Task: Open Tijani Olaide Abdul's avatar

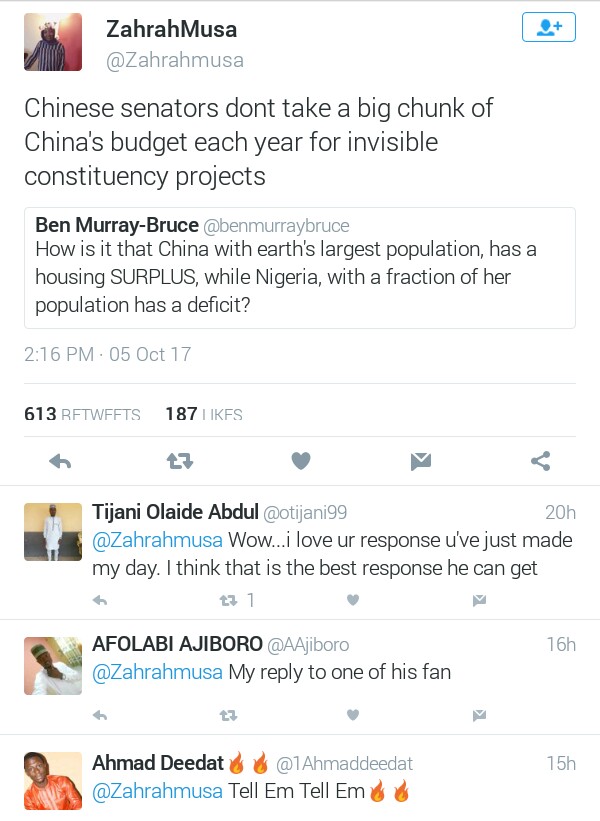Action: (53, 532)
